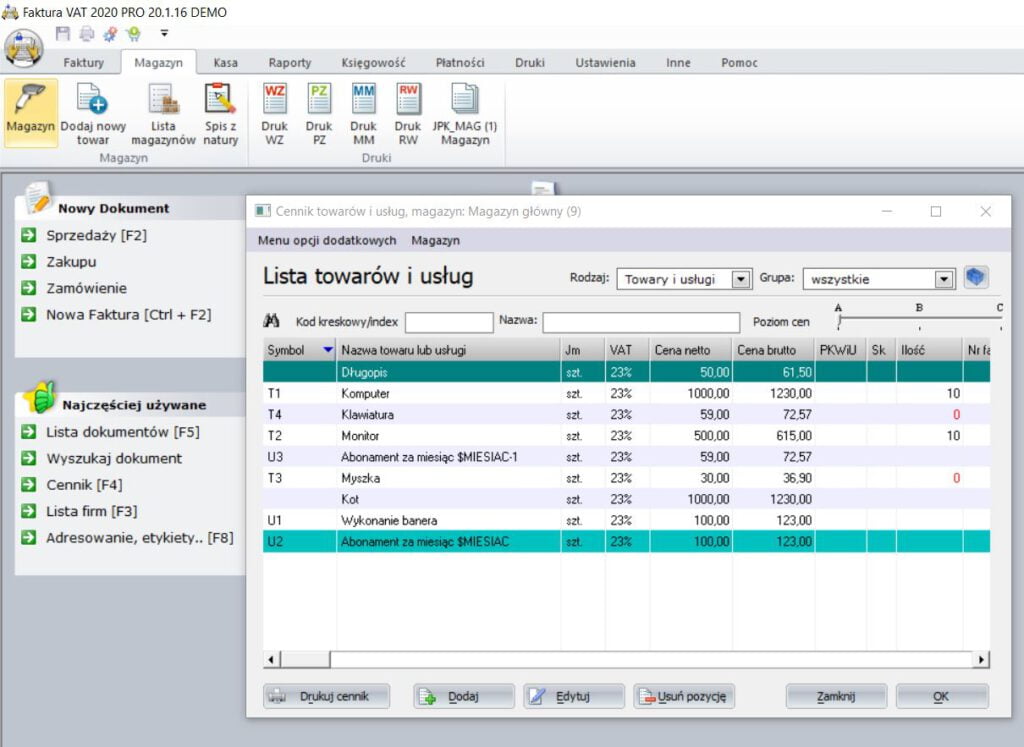This screenshot has width=1024, height=747.
Task: Click the Druk WZ document icon
Action: click(x=274, y=99)
